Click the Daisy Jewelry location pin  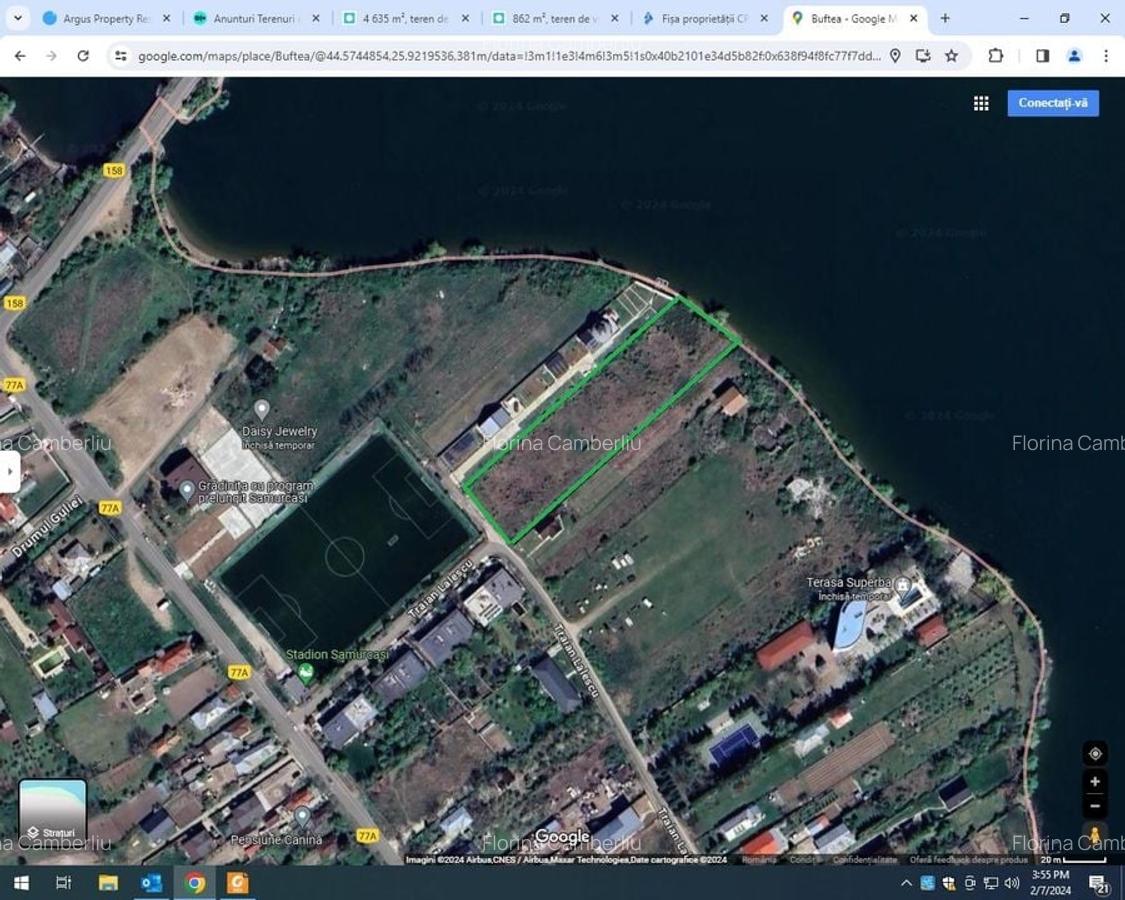(x=262, y=410)
